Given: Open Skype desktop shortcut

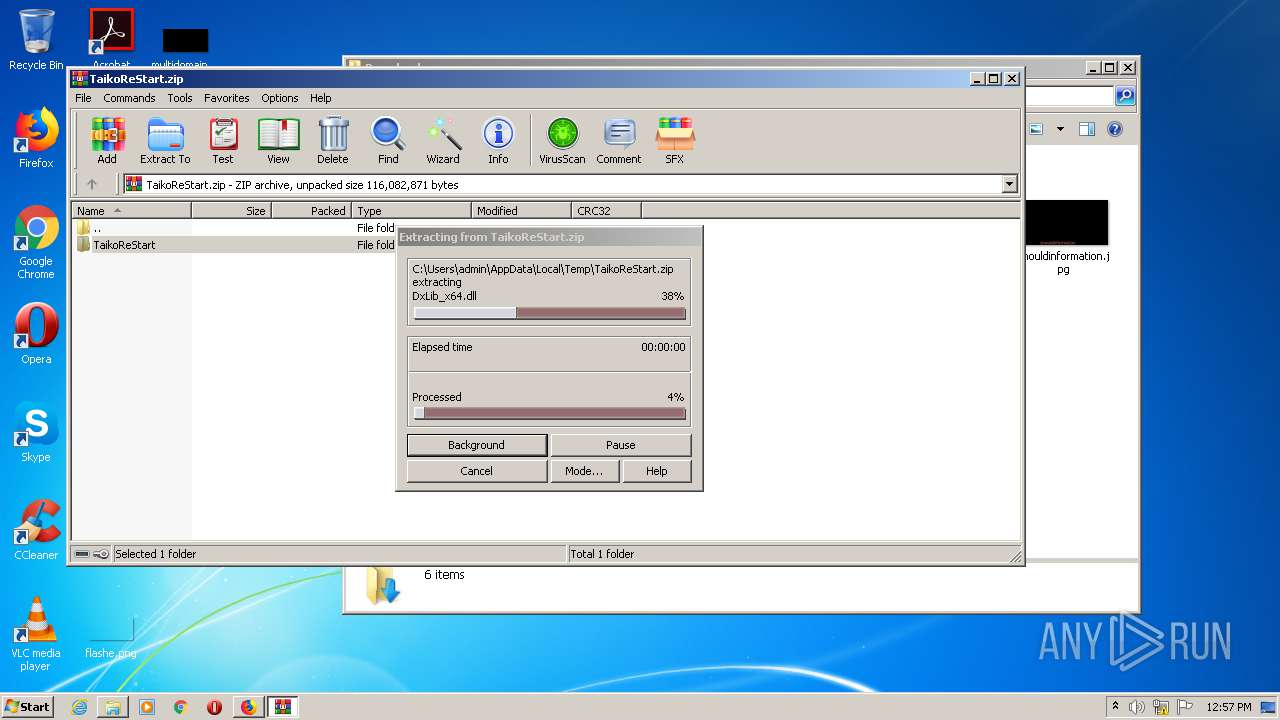Looking at the screenshot, I should [36, 432].
